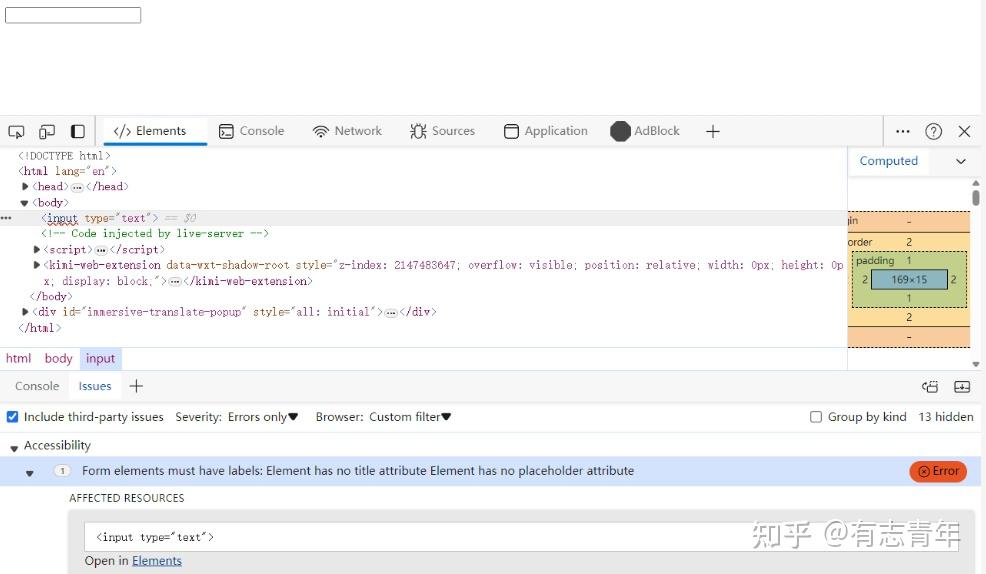Click the ellipsis inside the head tag

tap(77, 187)
